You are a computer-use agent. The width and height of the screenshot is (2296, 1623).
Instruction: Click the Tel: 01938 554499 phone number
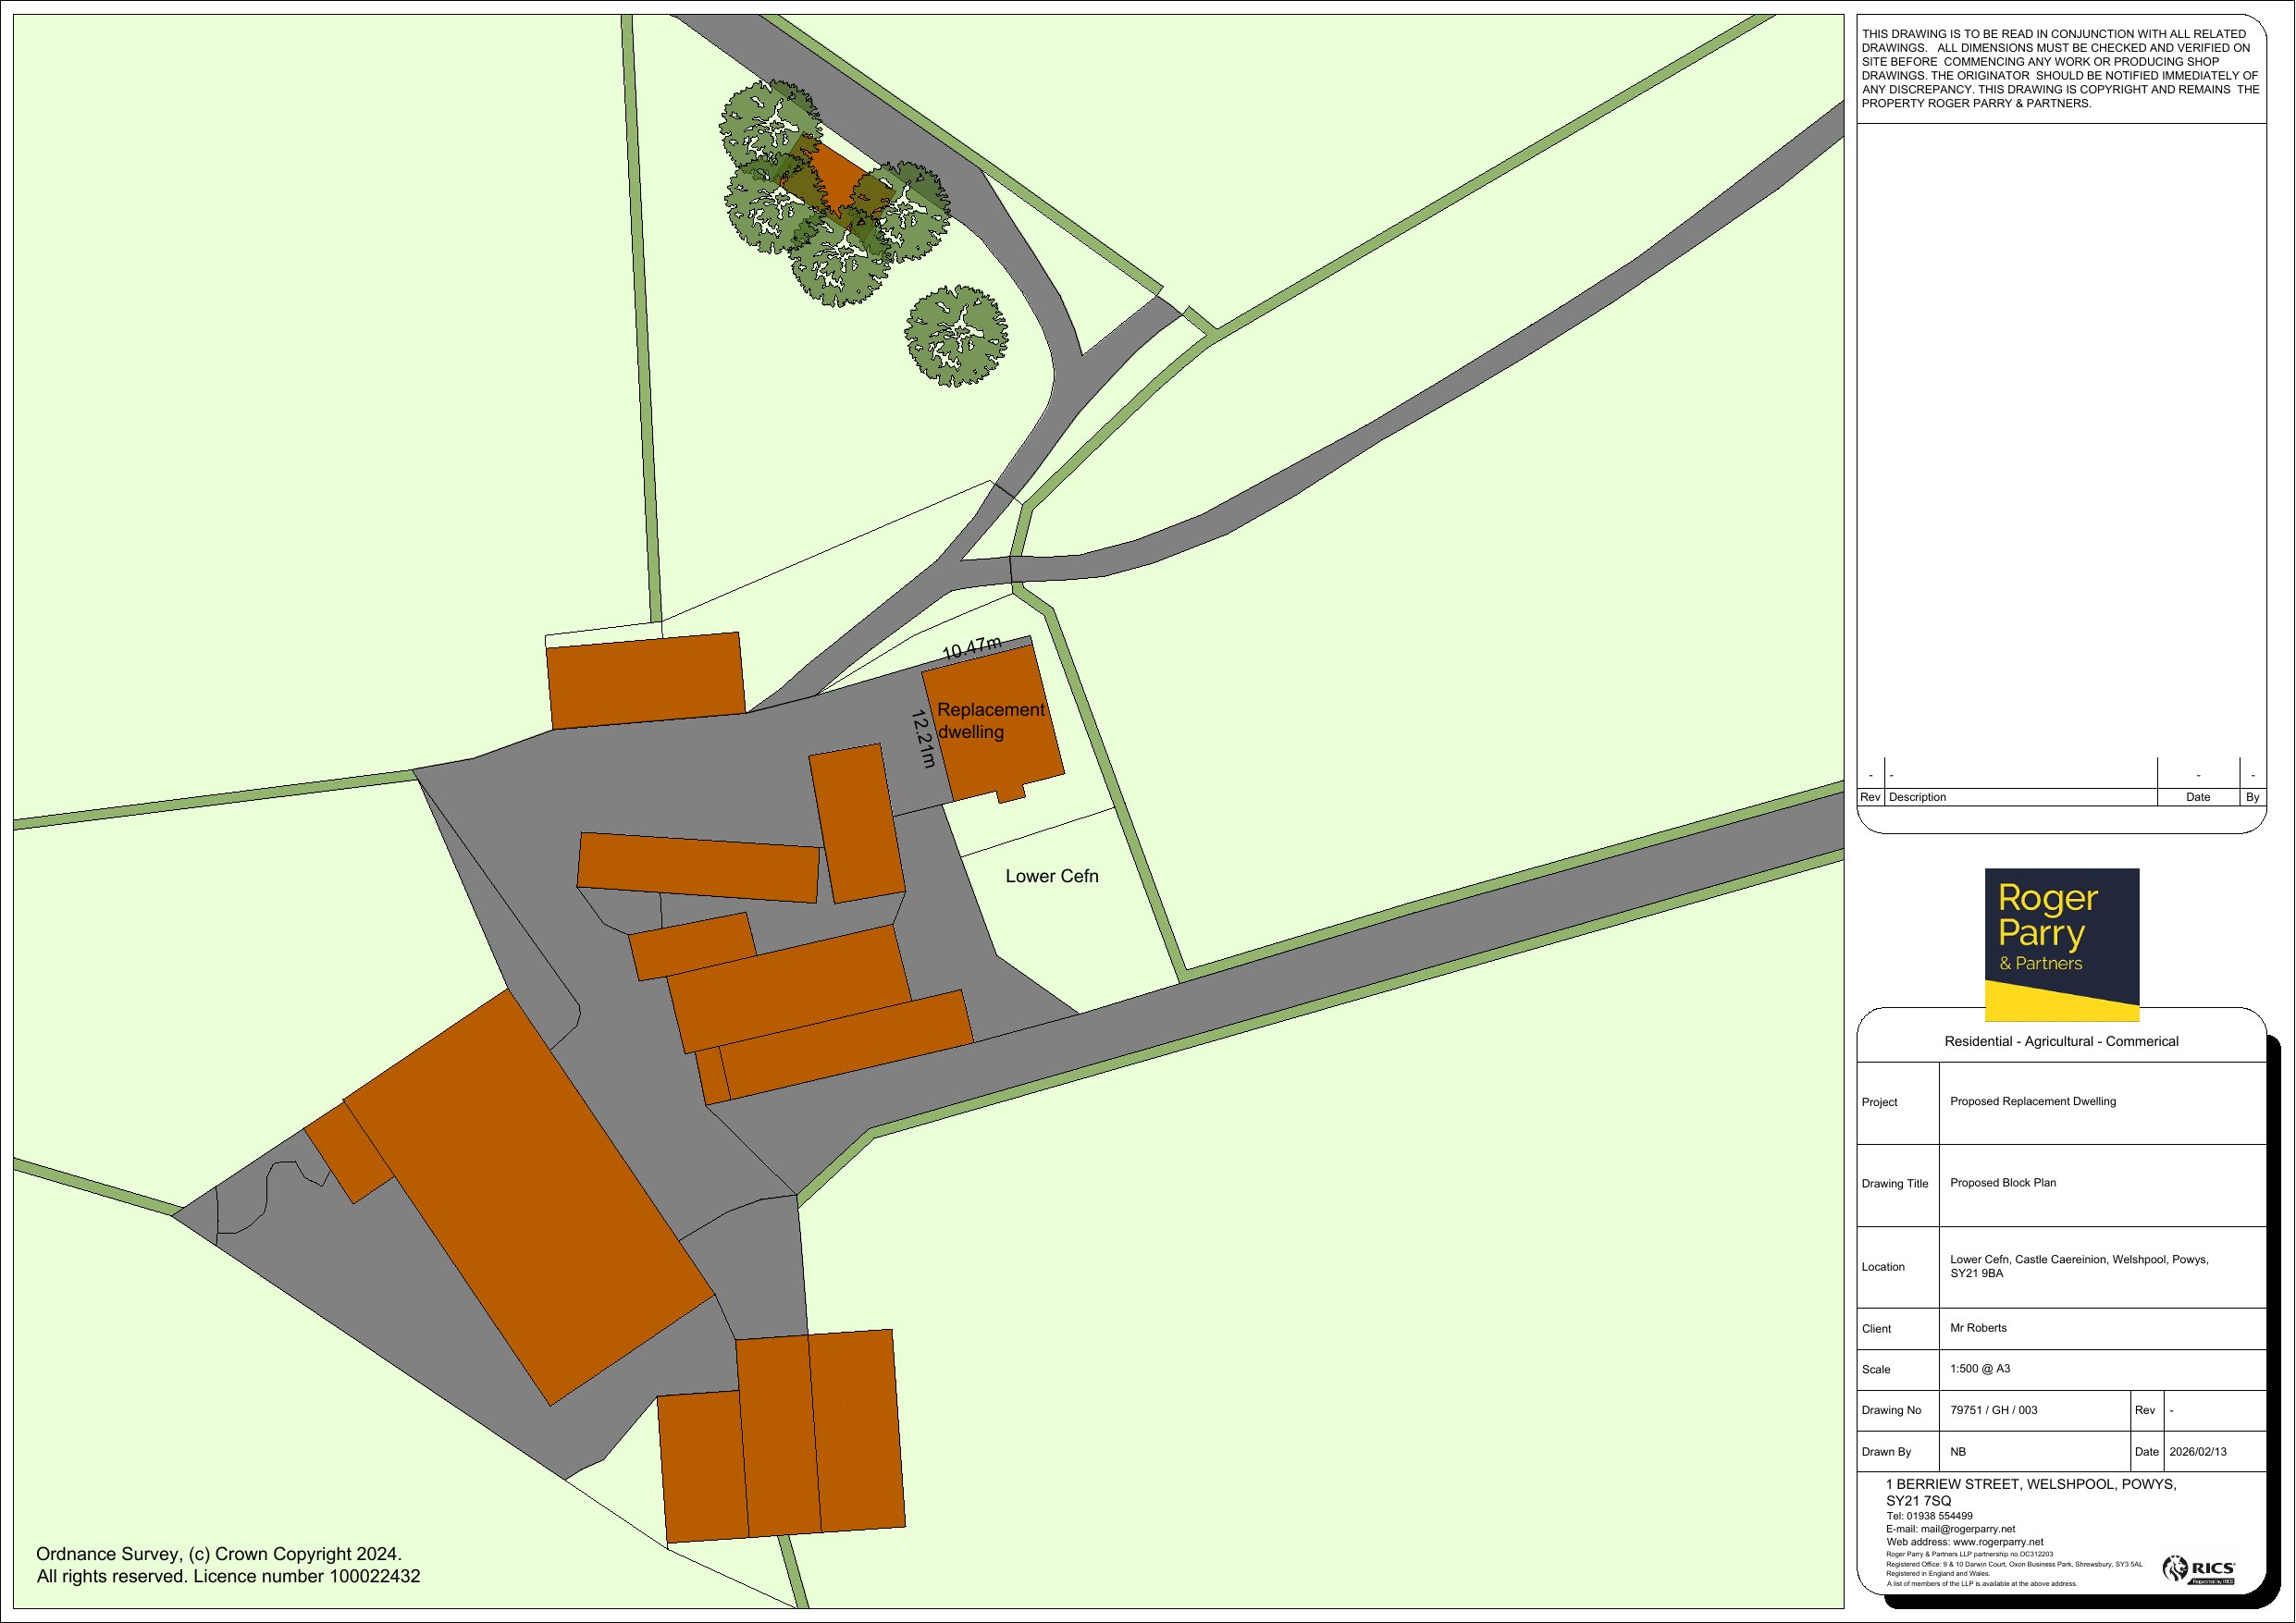(1929, 1516)
